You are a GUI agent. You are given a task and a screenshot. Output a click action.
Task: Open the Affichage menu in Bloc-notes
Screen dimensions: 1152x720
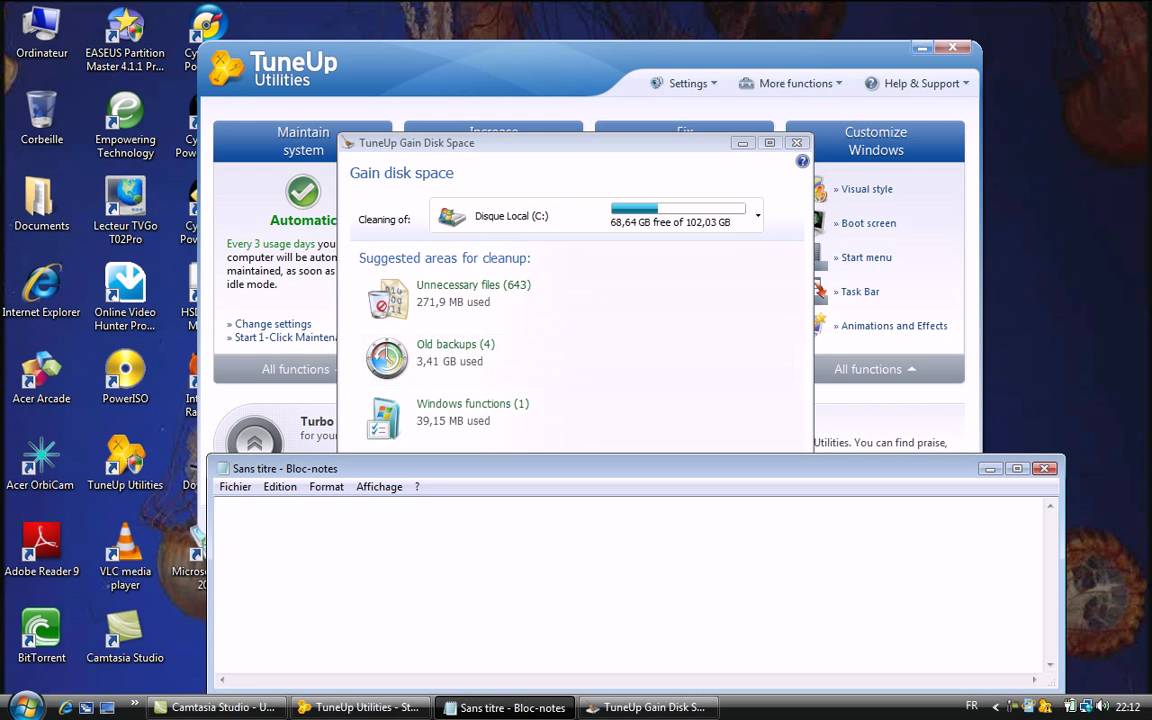pyautogui.click(x=379, y=486)
